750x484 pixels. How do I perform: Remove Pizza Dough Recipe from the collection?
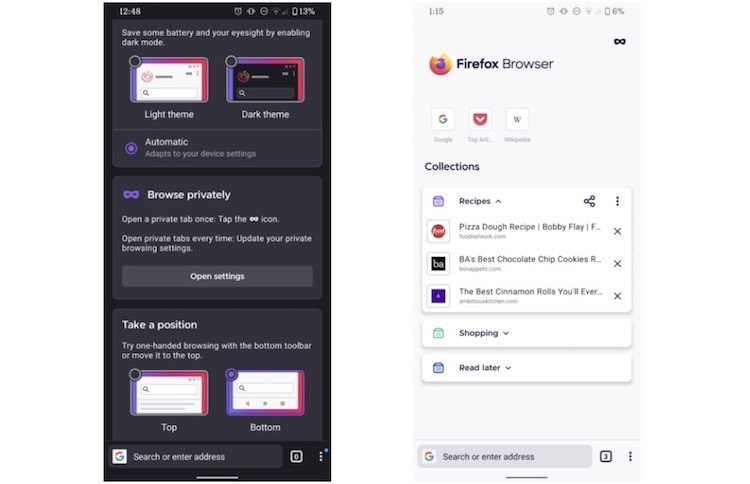(x=618, y=231)
